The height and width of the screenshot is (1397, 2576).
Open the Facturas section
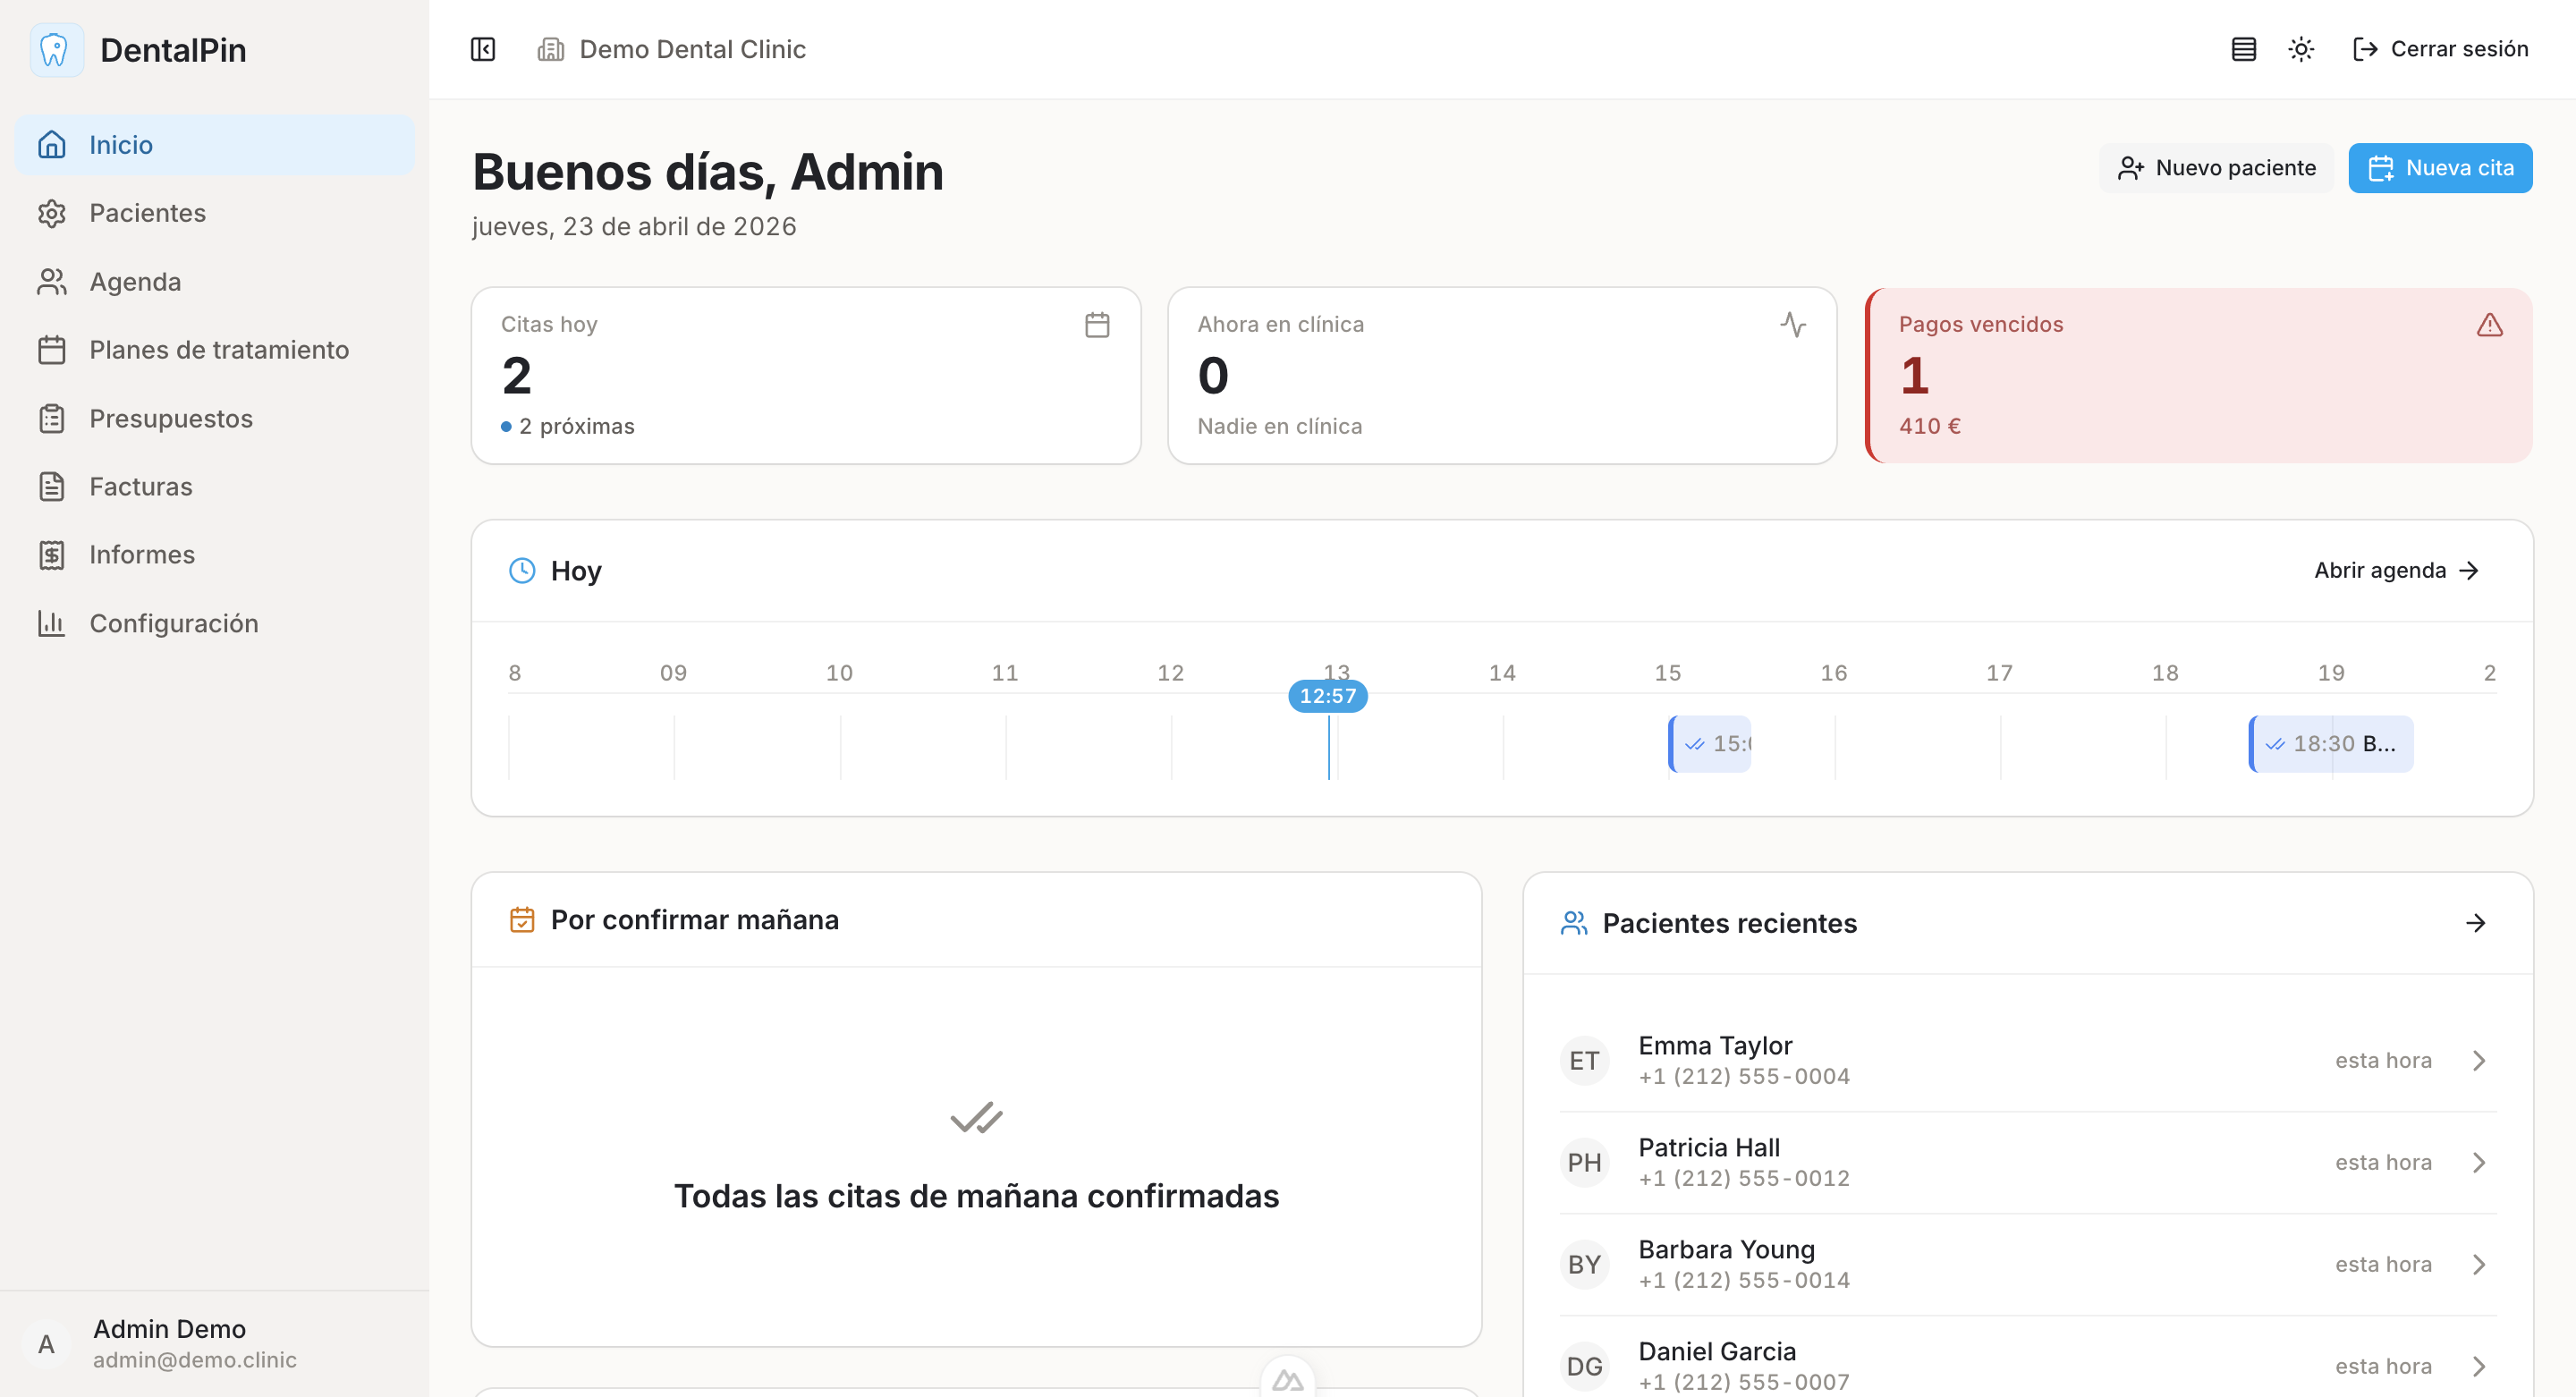[140, 486]
